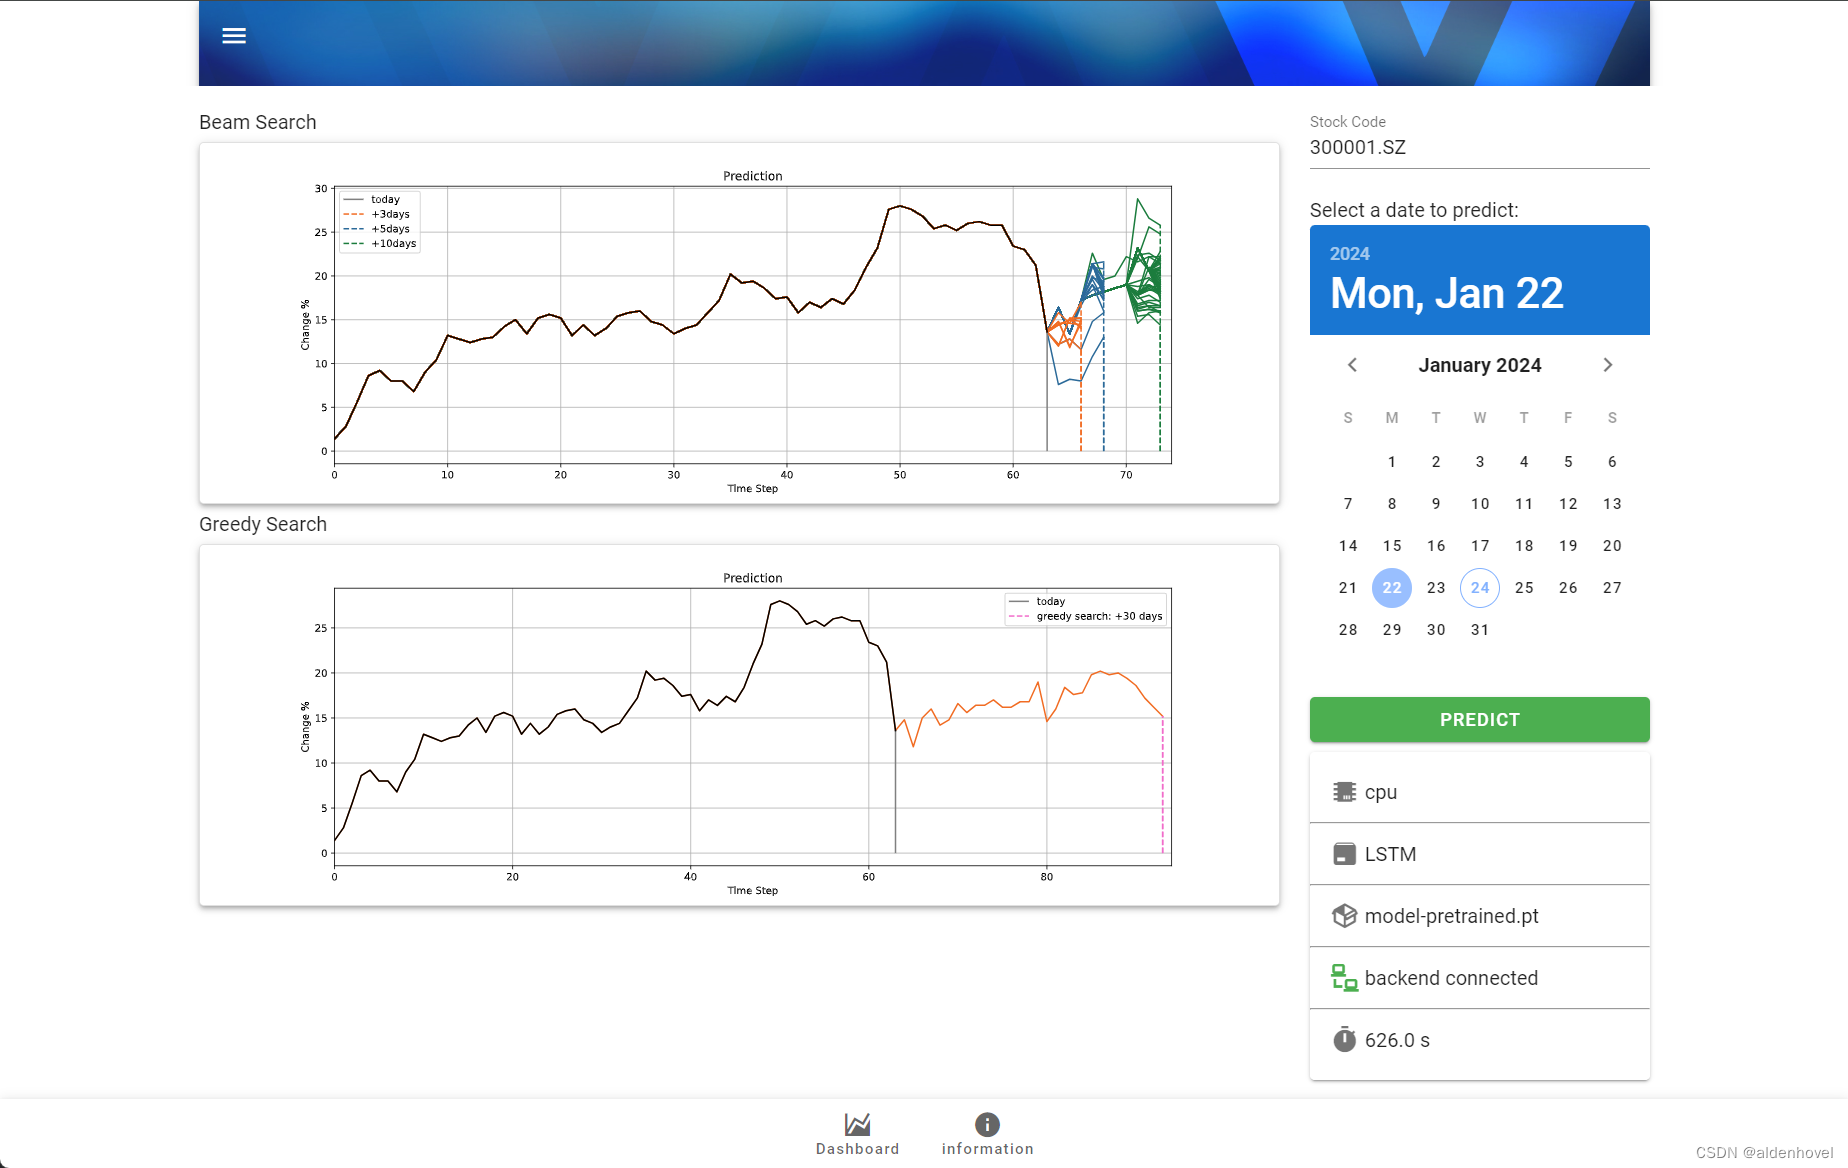Viewport: 1848px width, 1168px height.
Task: Select January 23 in the calendar
Action: (x=1435, y=588)
